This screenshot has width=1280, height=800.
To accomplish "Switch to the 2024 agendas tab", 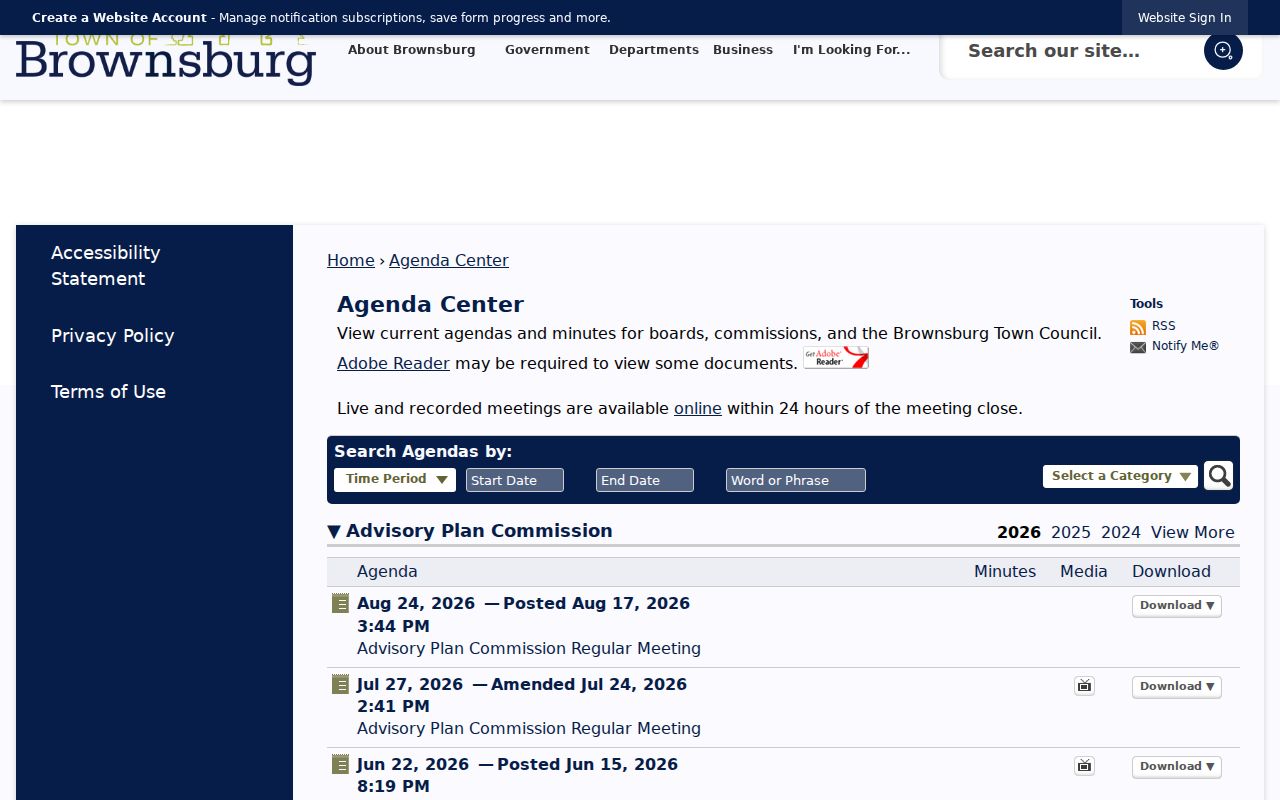I will tap(1121, 532).
